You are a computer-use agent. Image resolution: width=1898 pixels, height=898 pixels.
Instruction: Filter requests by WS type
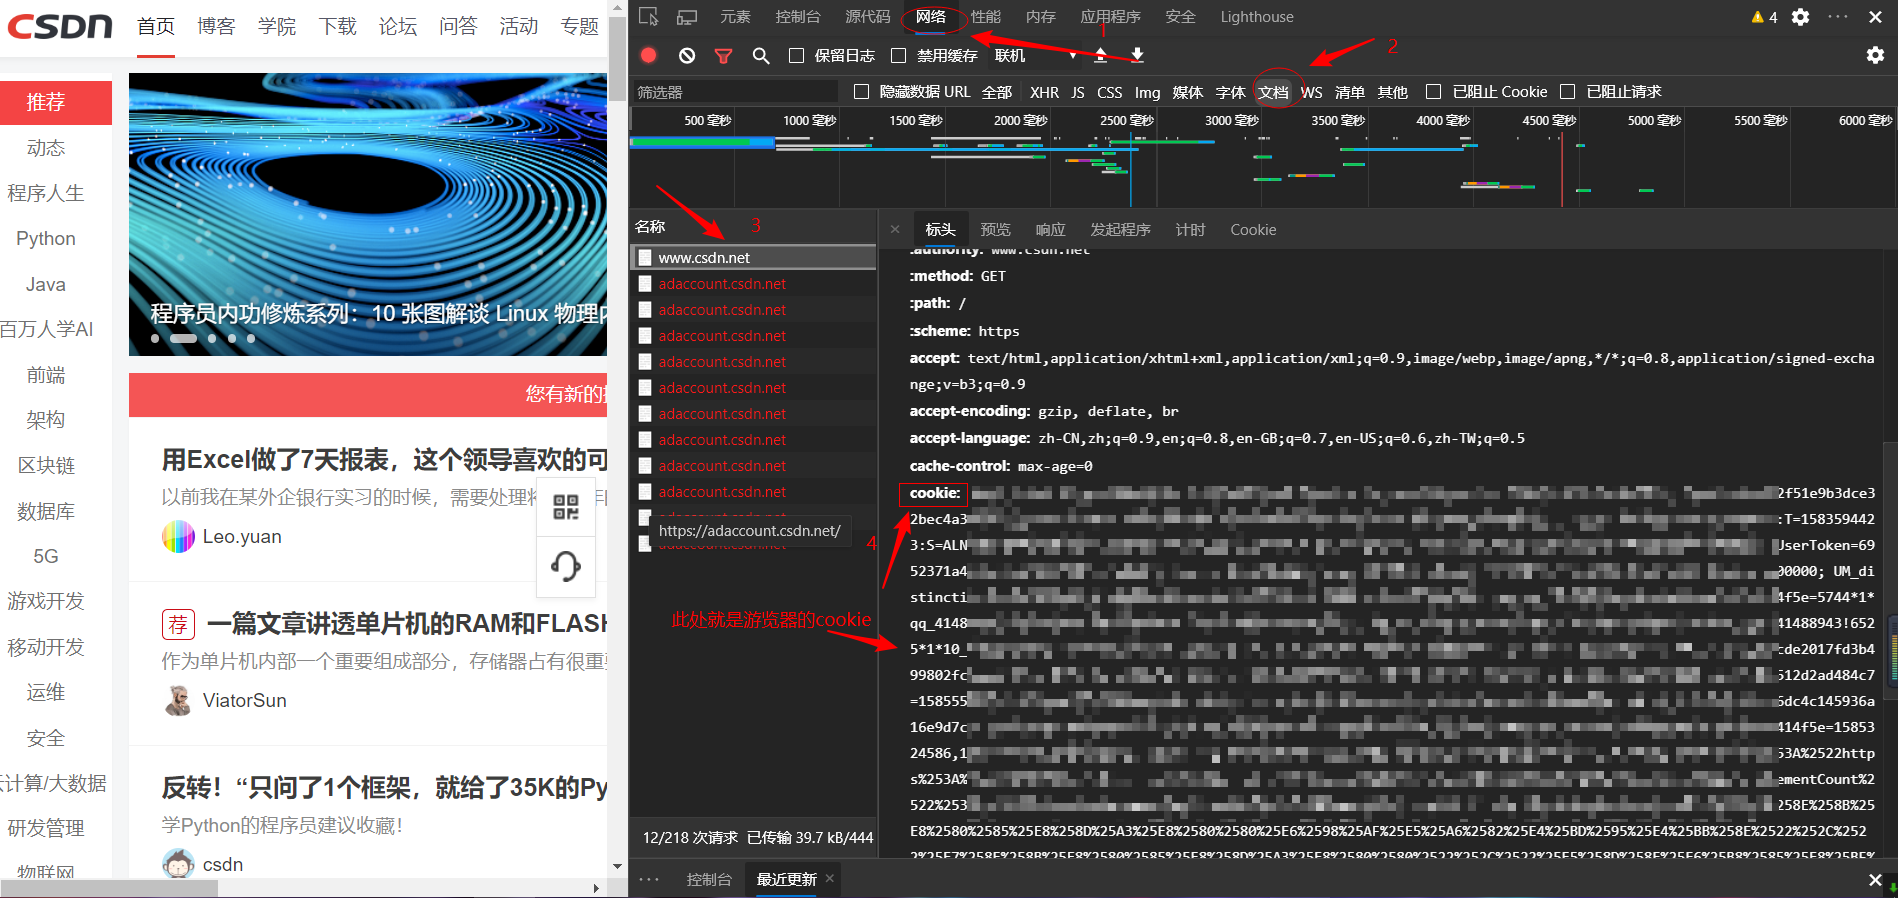(x=1311, y=92)
